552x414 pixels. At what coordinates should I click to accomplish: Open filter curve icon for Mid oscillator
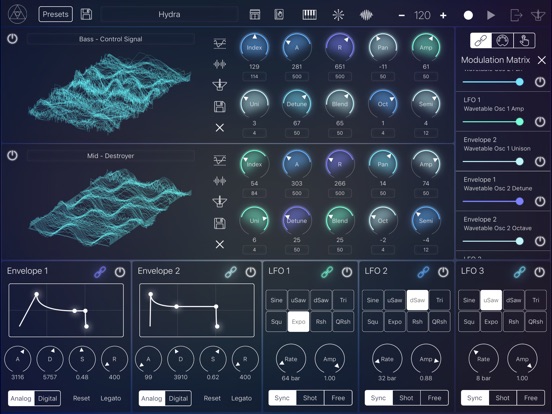[220, 160]
